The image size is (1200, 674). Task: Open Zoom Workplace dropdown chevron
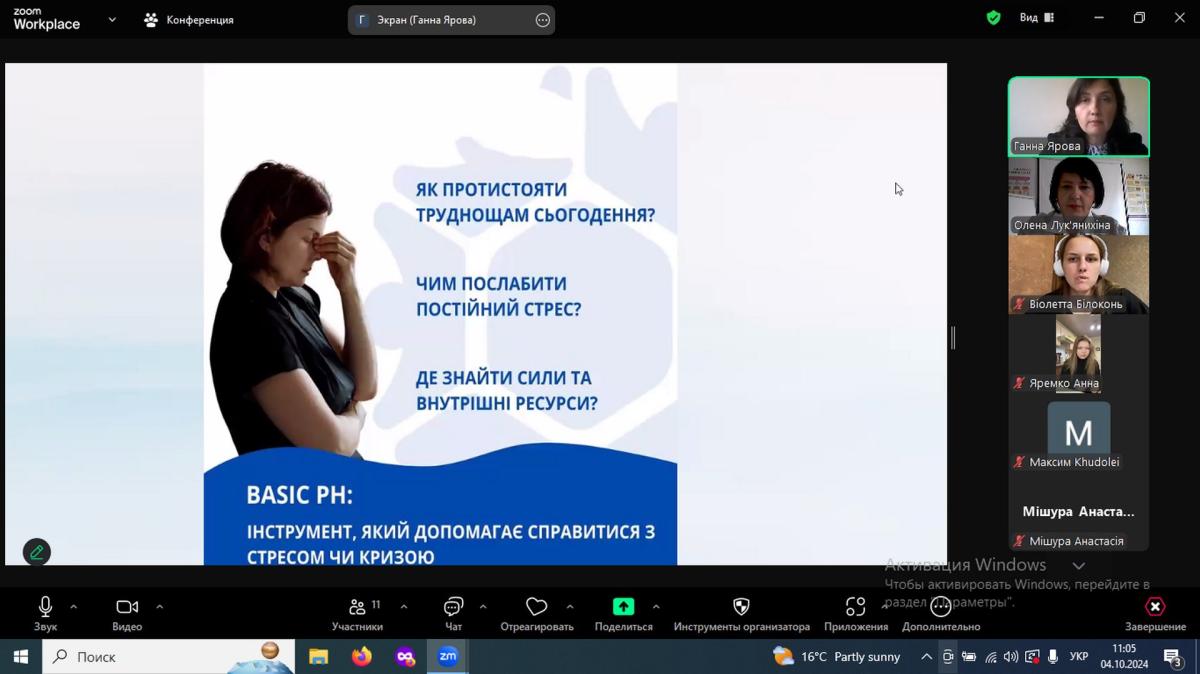(x=112, y=19)
